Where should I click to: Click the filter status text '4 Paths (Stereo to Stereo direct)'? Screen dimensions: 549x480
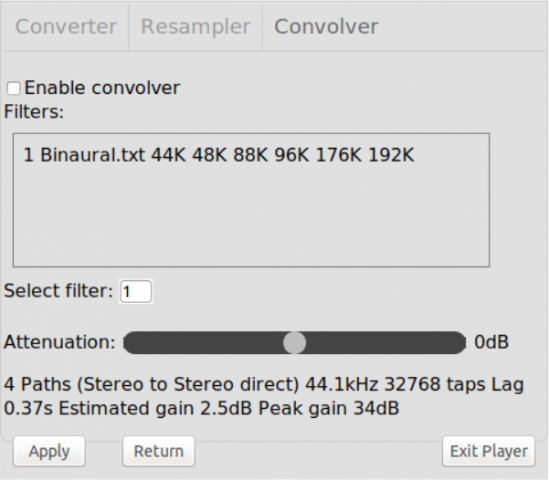tap(151, 384)
